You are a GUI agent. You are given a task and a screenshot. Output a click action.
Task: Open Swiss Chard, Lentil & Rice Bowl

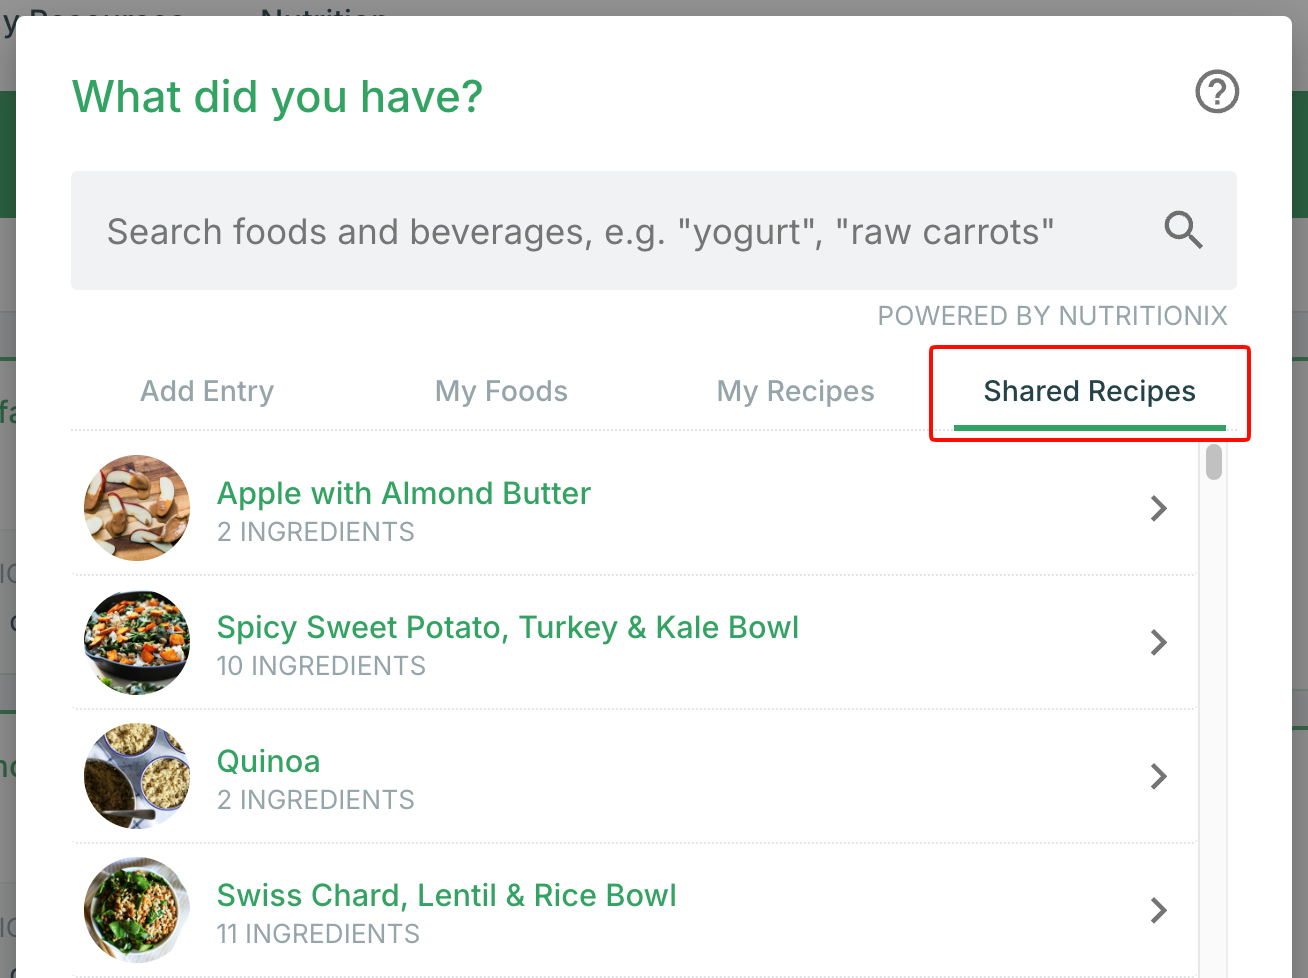pyautogui.click(x=447, y=895)
